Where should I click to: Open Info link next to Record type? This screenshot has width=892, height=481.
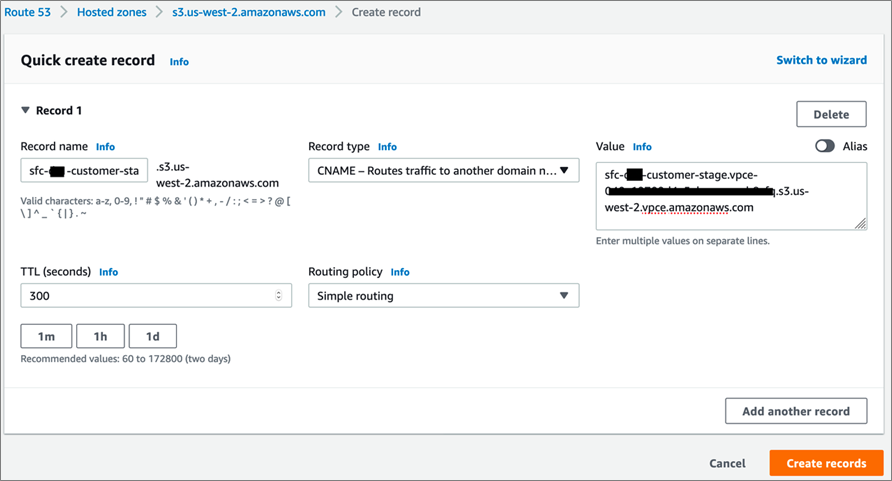[x=387, y=147]
